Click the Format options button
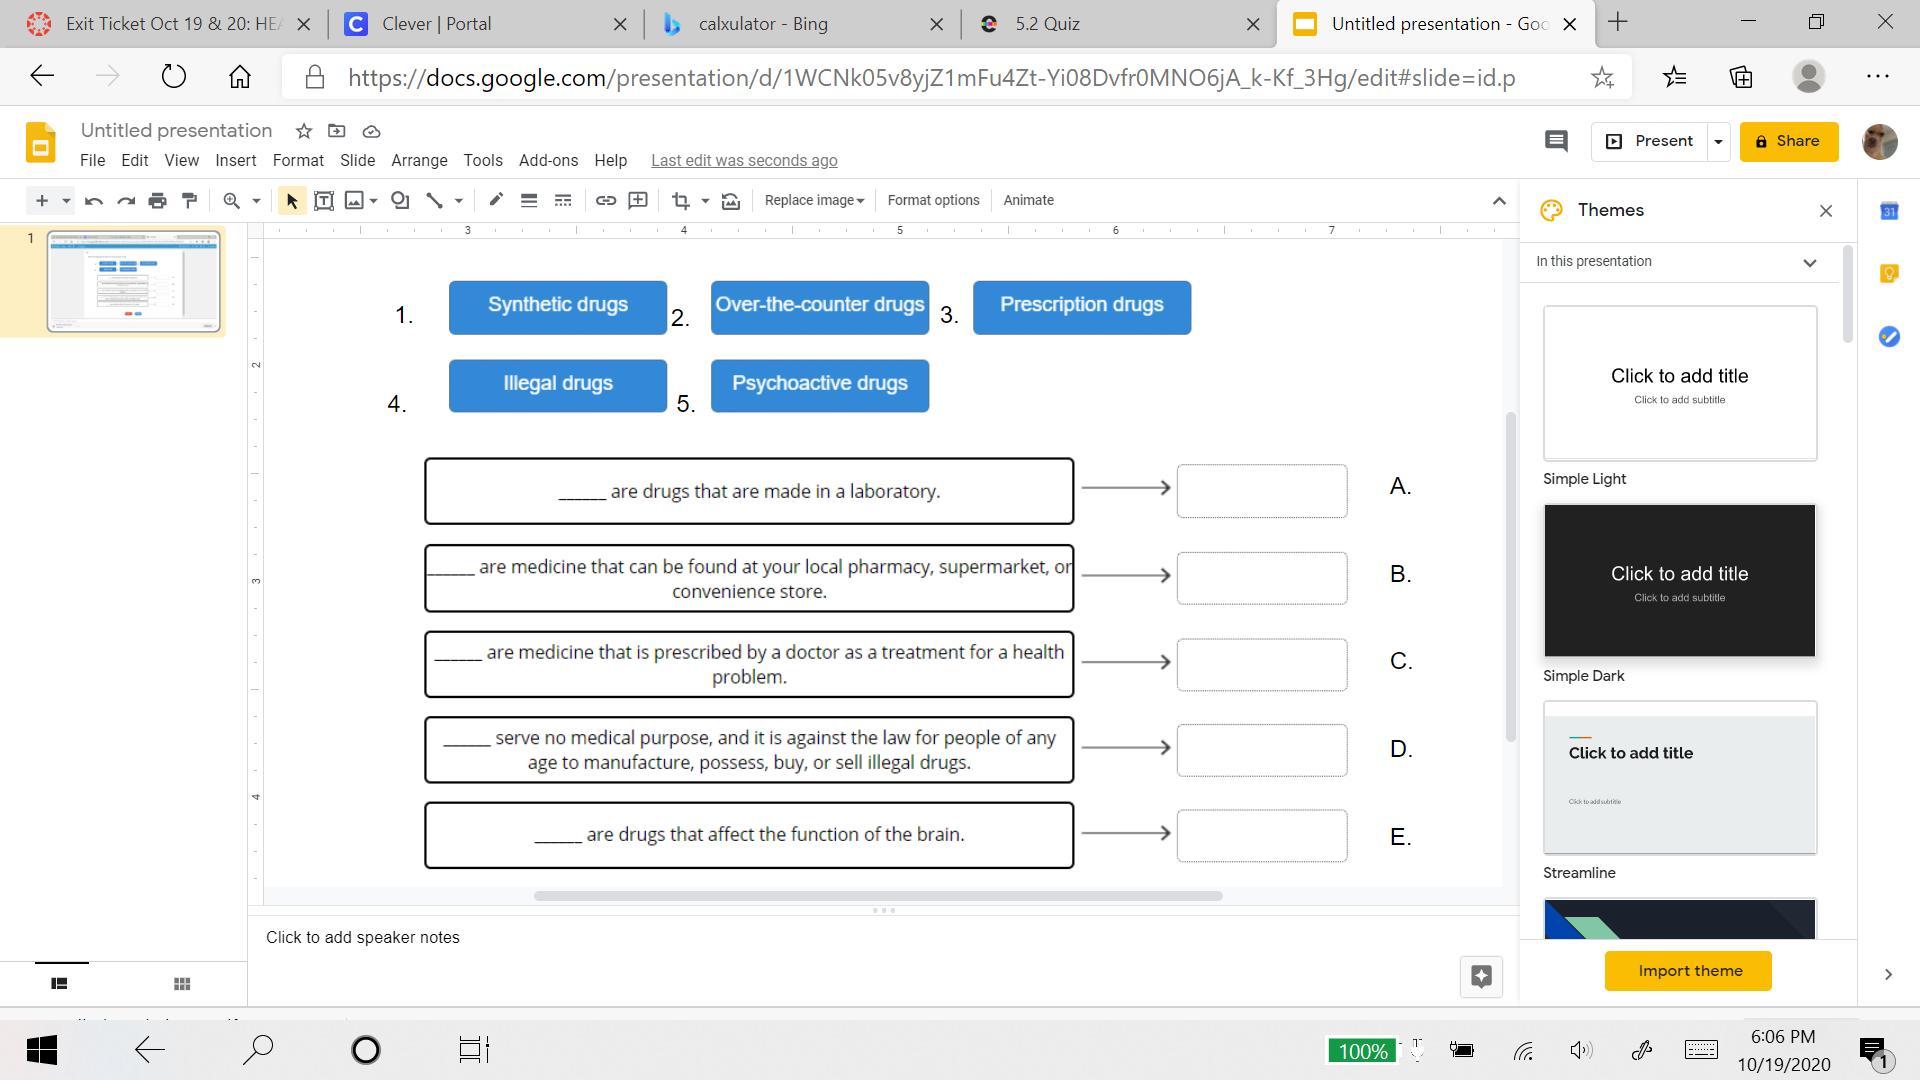The image size is (1920, 1080). [x=932, y=201]
